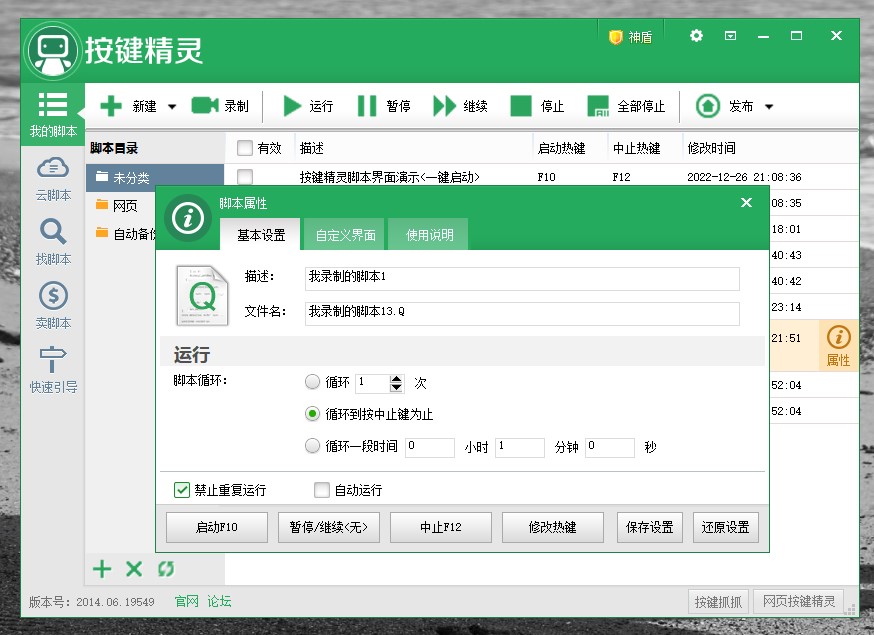Click the script file Q icon
874x635 pixels.
202,295
